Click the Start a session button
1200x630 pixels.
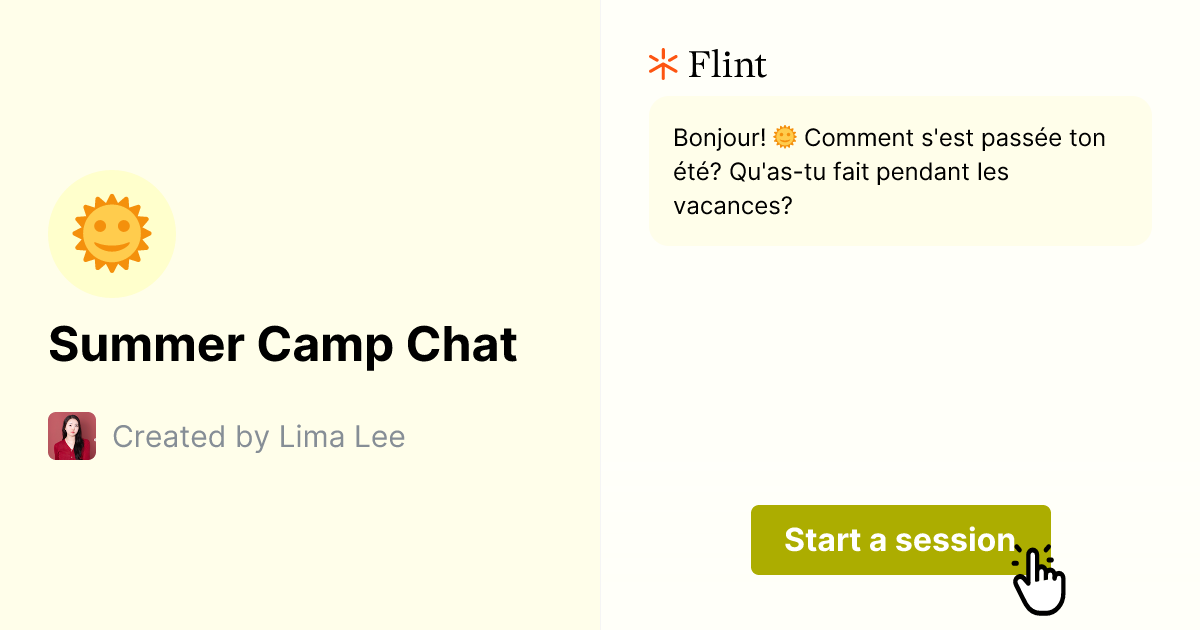coord(900,540)
